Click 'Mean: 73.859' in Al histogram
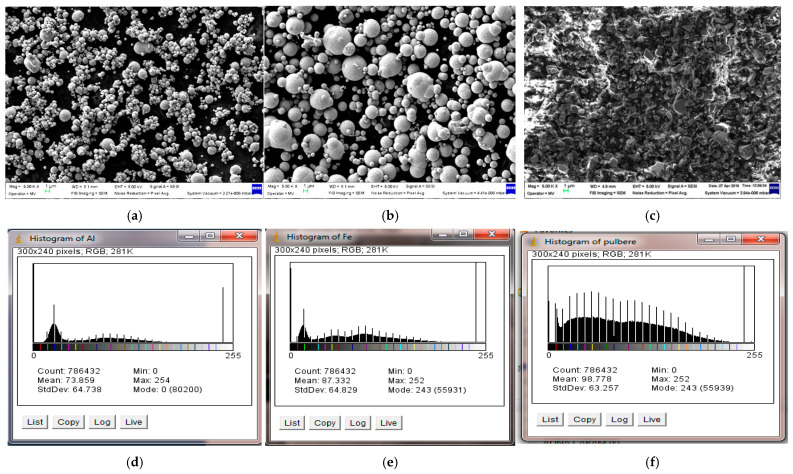 (66, 380)
